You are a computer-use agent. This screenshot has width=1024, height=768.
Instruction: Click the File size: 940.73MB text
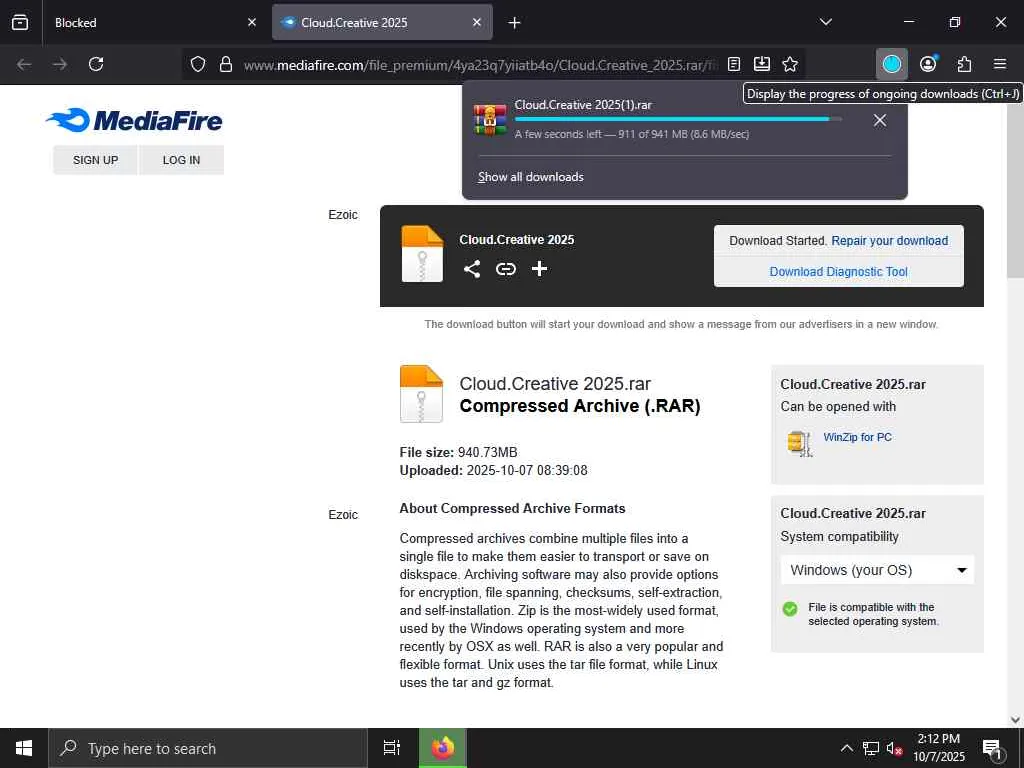458,452
